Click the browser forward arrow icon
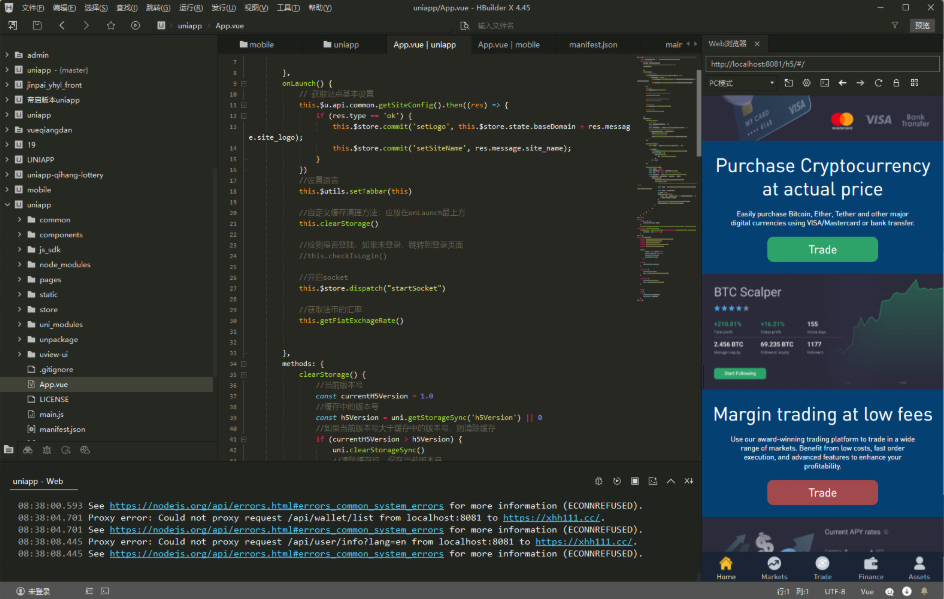The width and height of the screenshot is (944, 599). [860, 83]
